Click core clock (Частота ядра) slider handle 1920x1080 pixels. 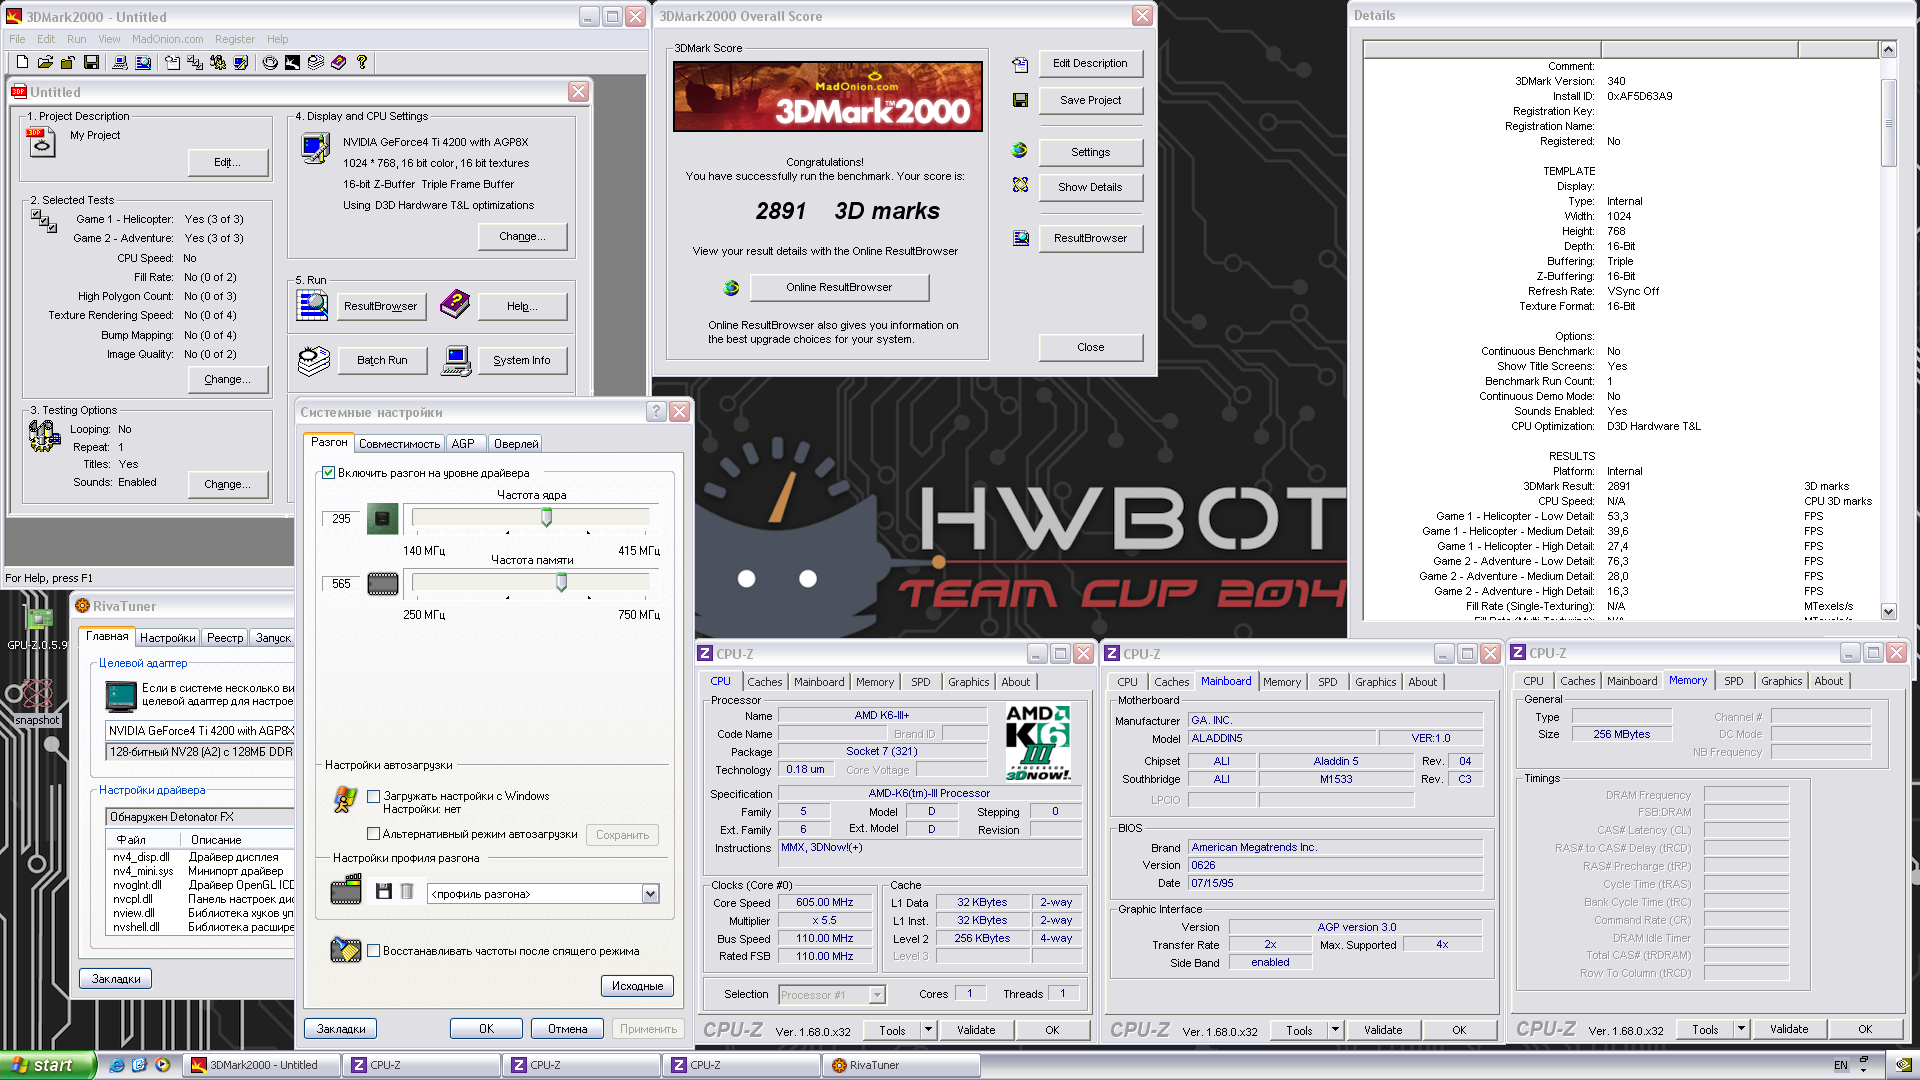click(x=547, y=517)
